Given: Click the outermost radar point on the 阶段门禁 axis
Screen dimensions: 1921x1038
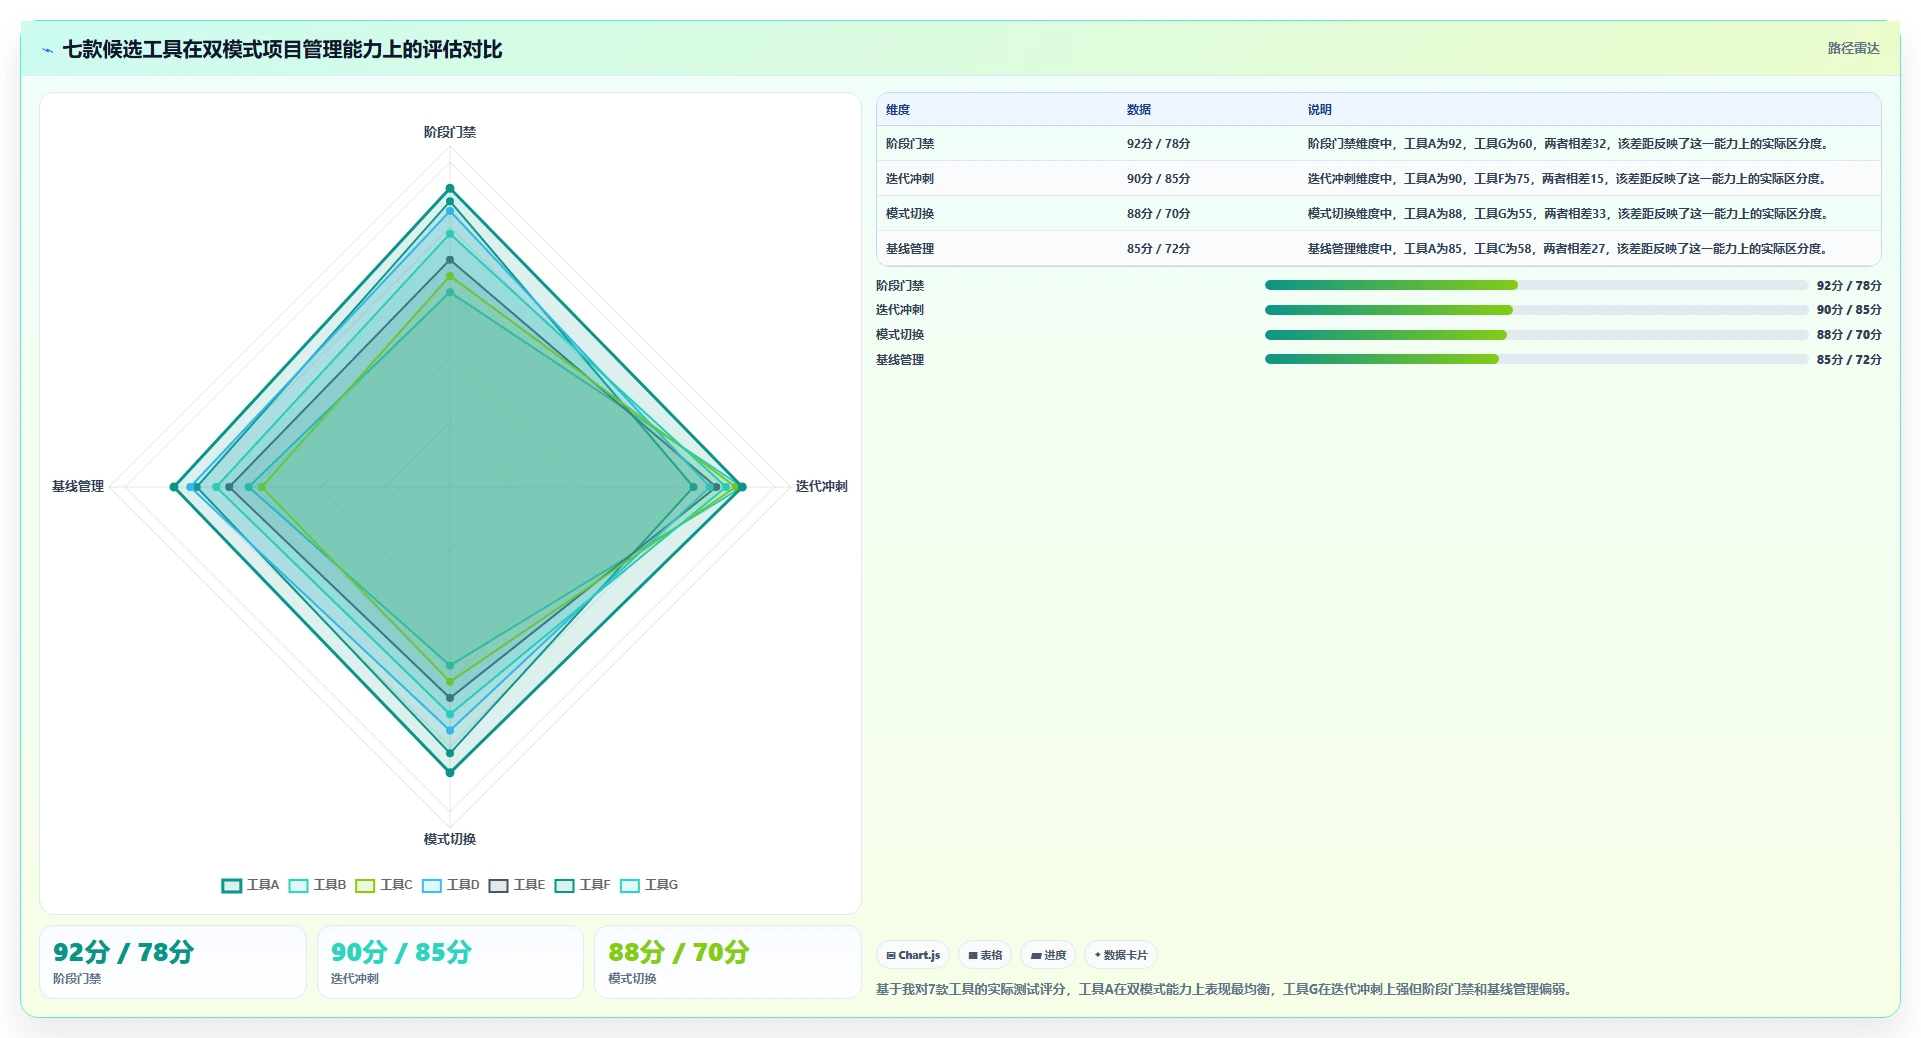Looking at the screenshot, I should tap(450, 188).
